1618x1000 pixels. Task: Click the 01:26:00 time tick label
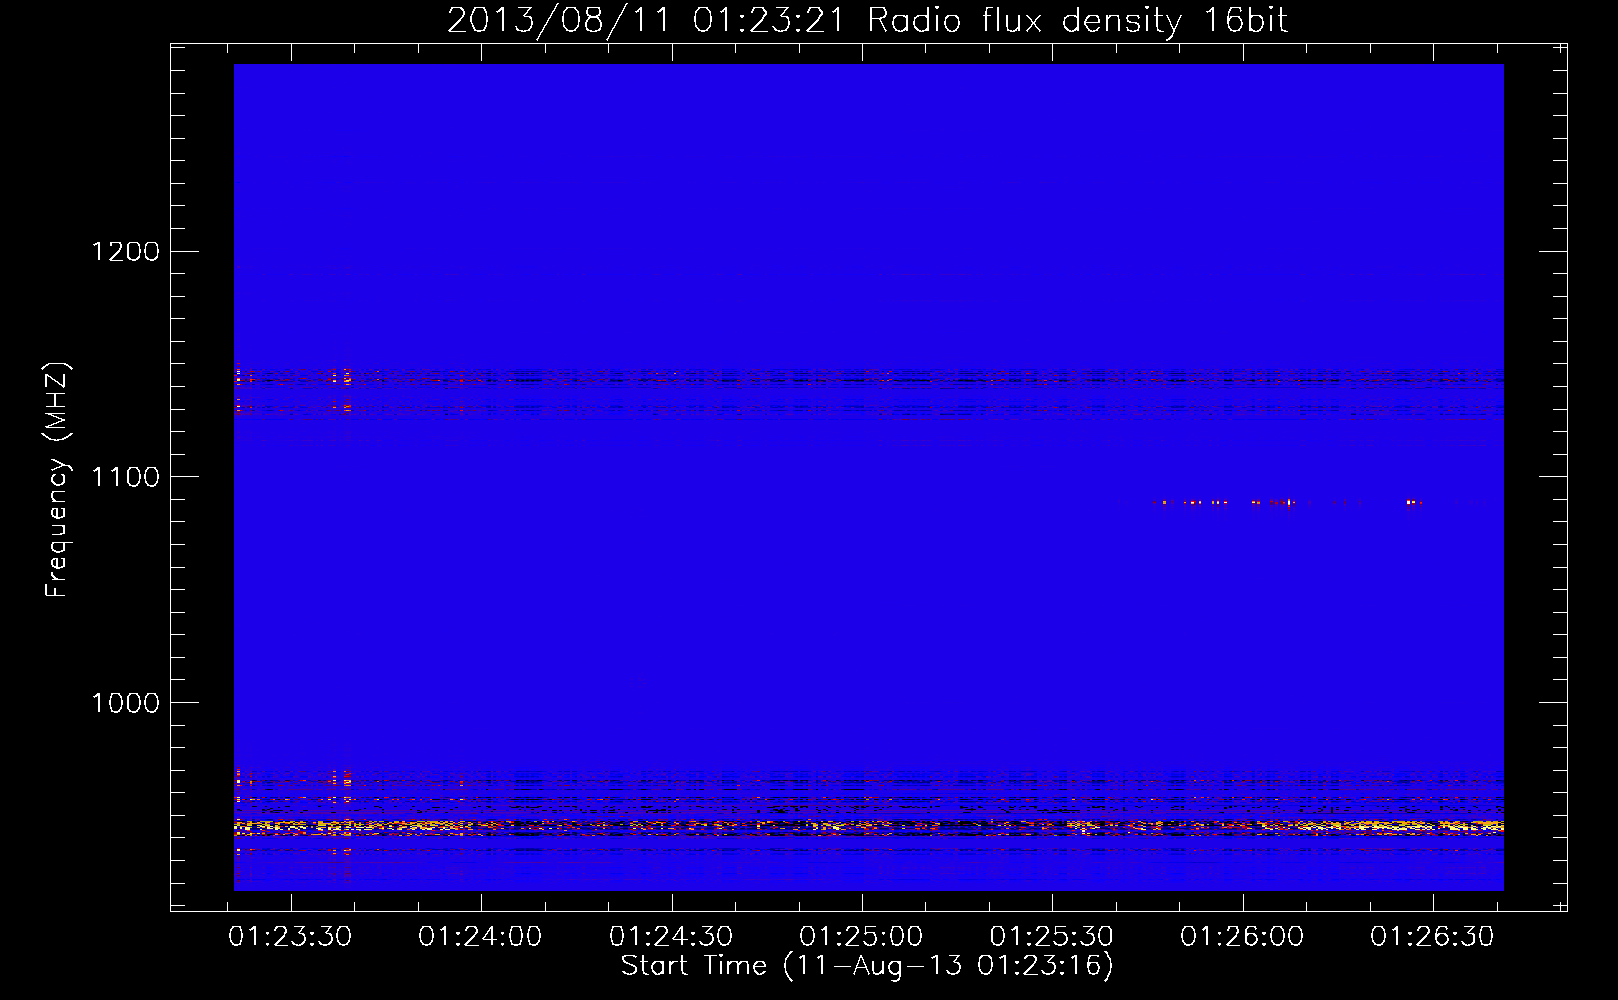tap(1242, 937)
